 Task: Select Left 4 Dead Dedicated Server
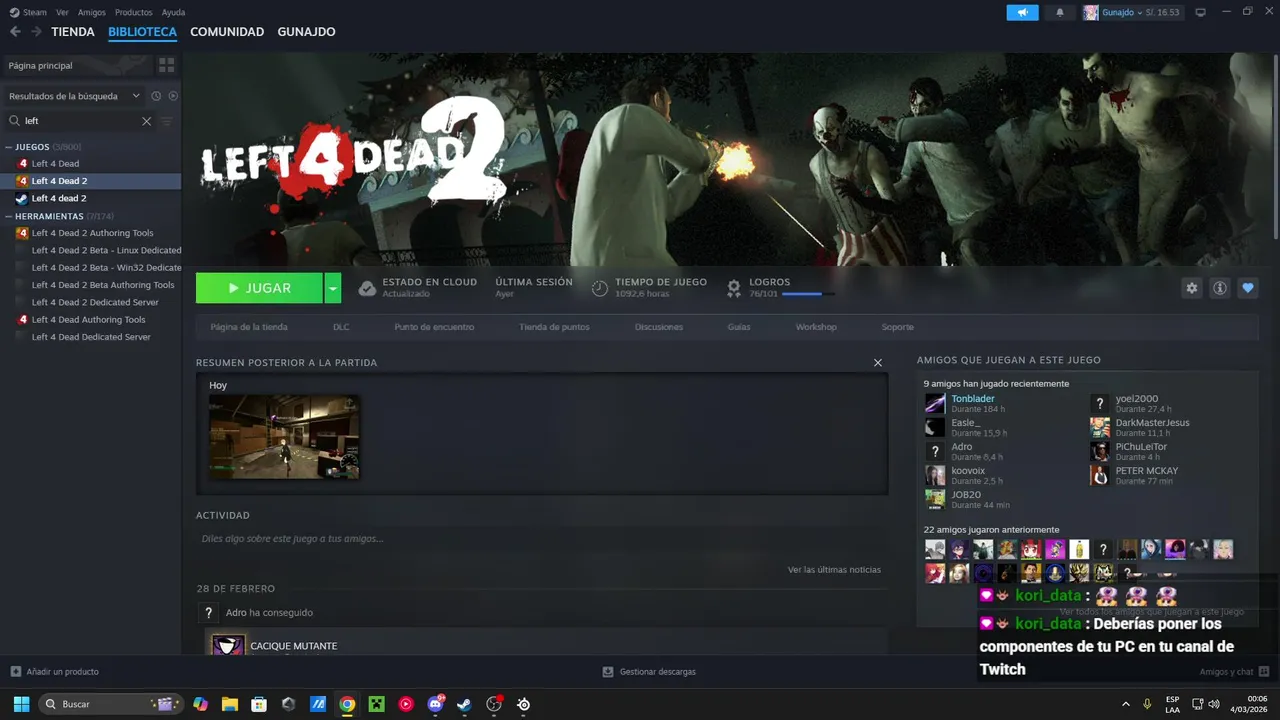(x=91, y=337)
